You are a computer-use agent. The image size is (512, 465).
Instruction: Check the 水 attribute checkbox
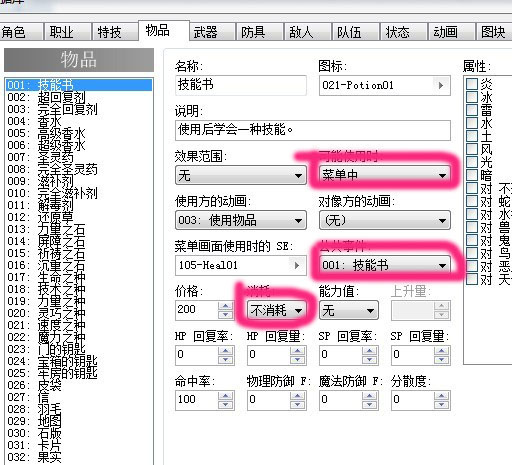(x=472, y=123)
